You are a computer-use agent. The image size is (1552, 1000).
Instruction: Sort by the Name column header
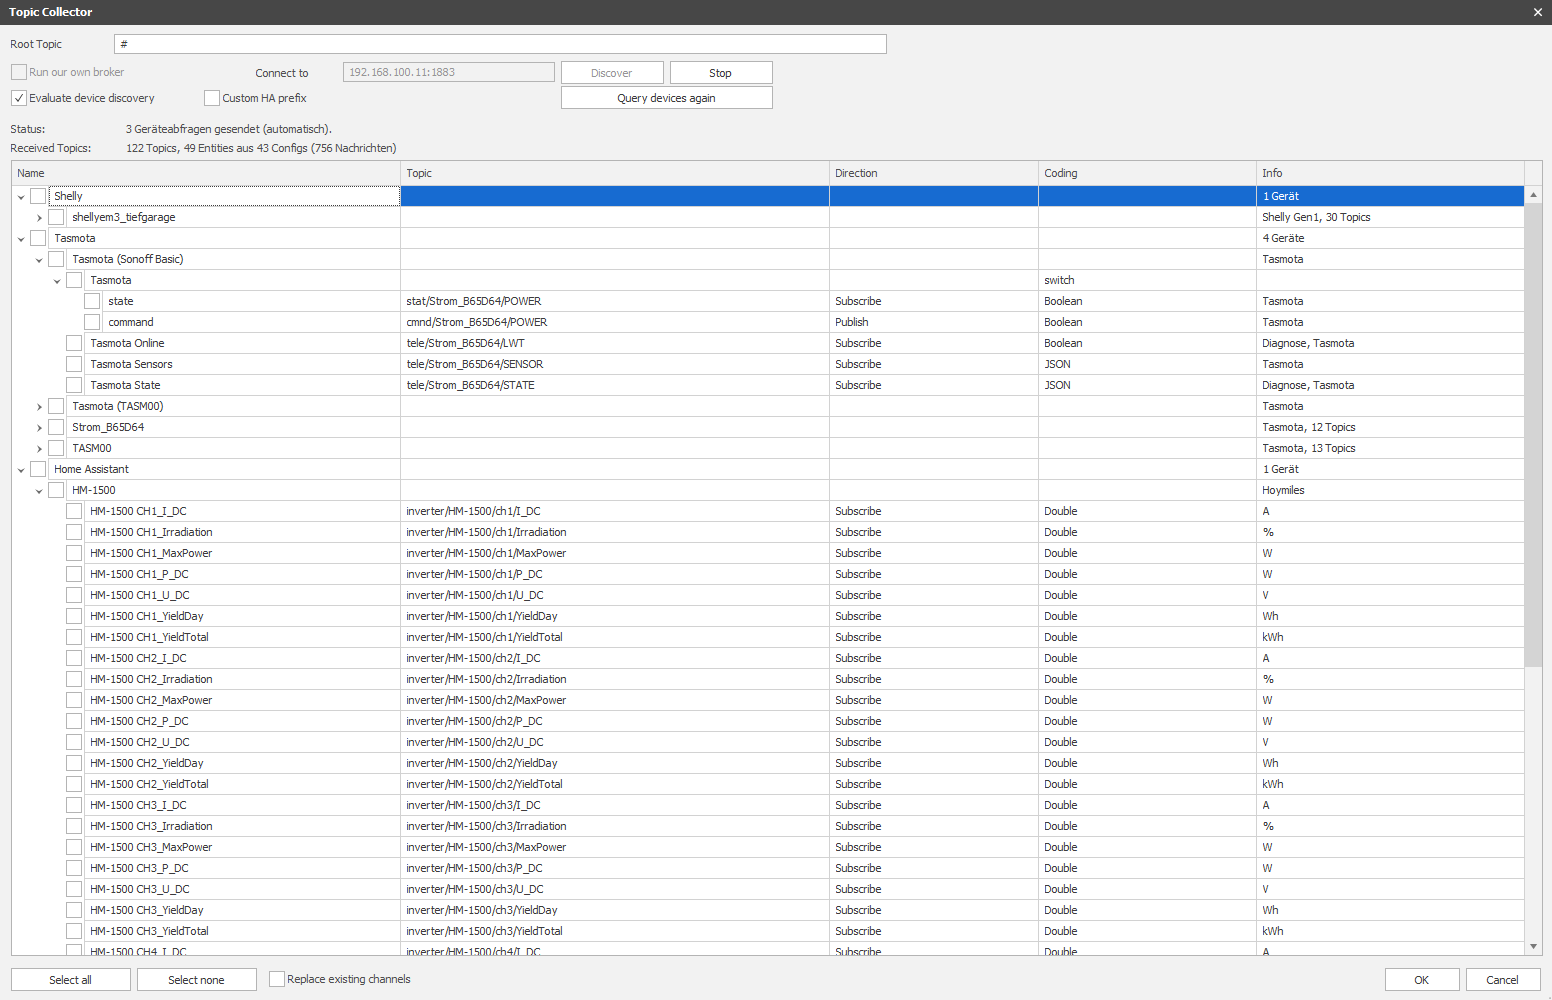pyautogui.click(x=206, y=173)
